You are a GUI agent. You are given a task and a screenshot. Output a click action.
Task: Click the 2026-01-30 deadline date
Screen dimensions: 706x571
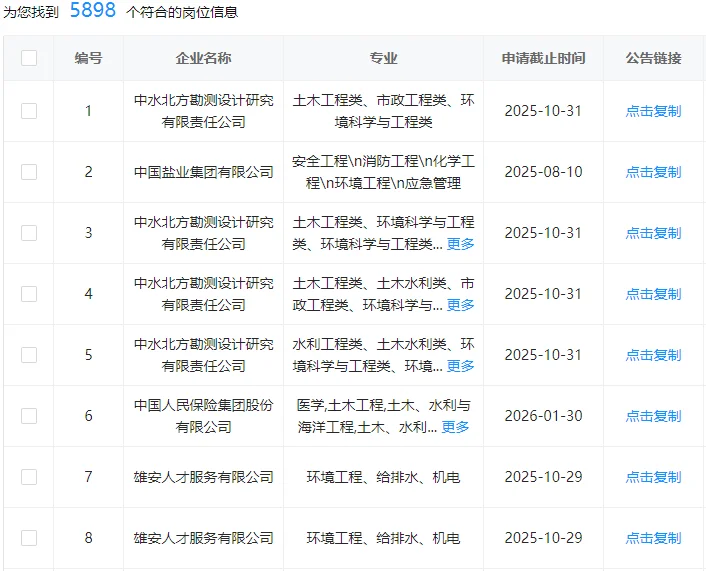(543, 416)
